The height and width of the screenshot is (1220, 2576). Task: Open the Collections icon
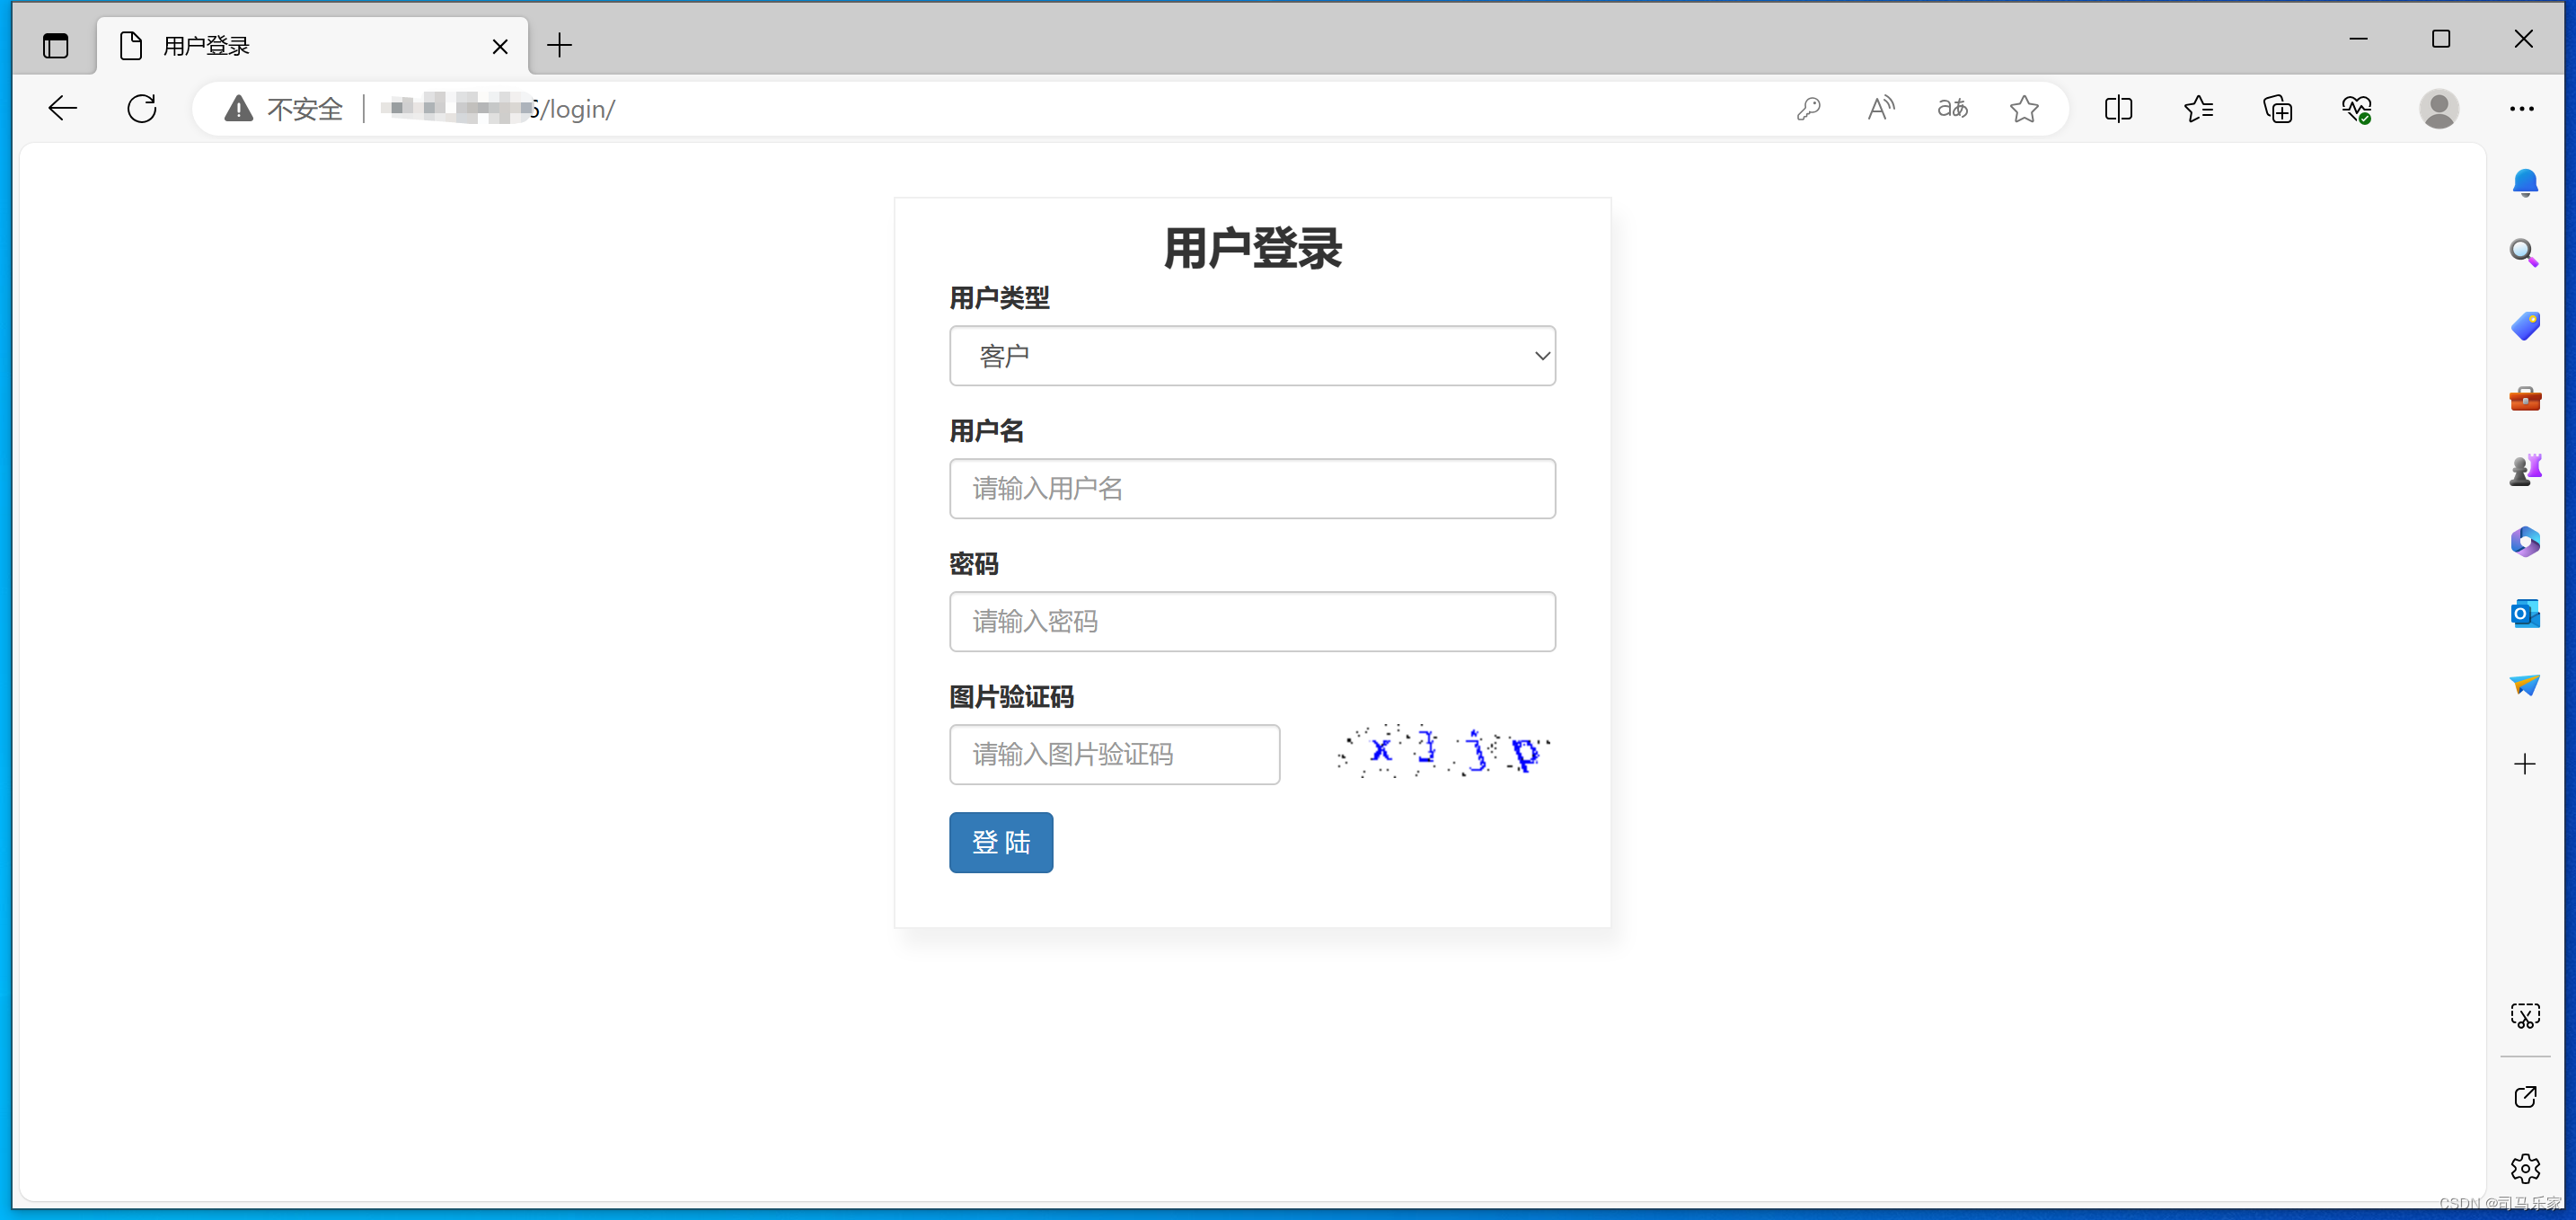pyautogui.click(x=2277, y=108)
